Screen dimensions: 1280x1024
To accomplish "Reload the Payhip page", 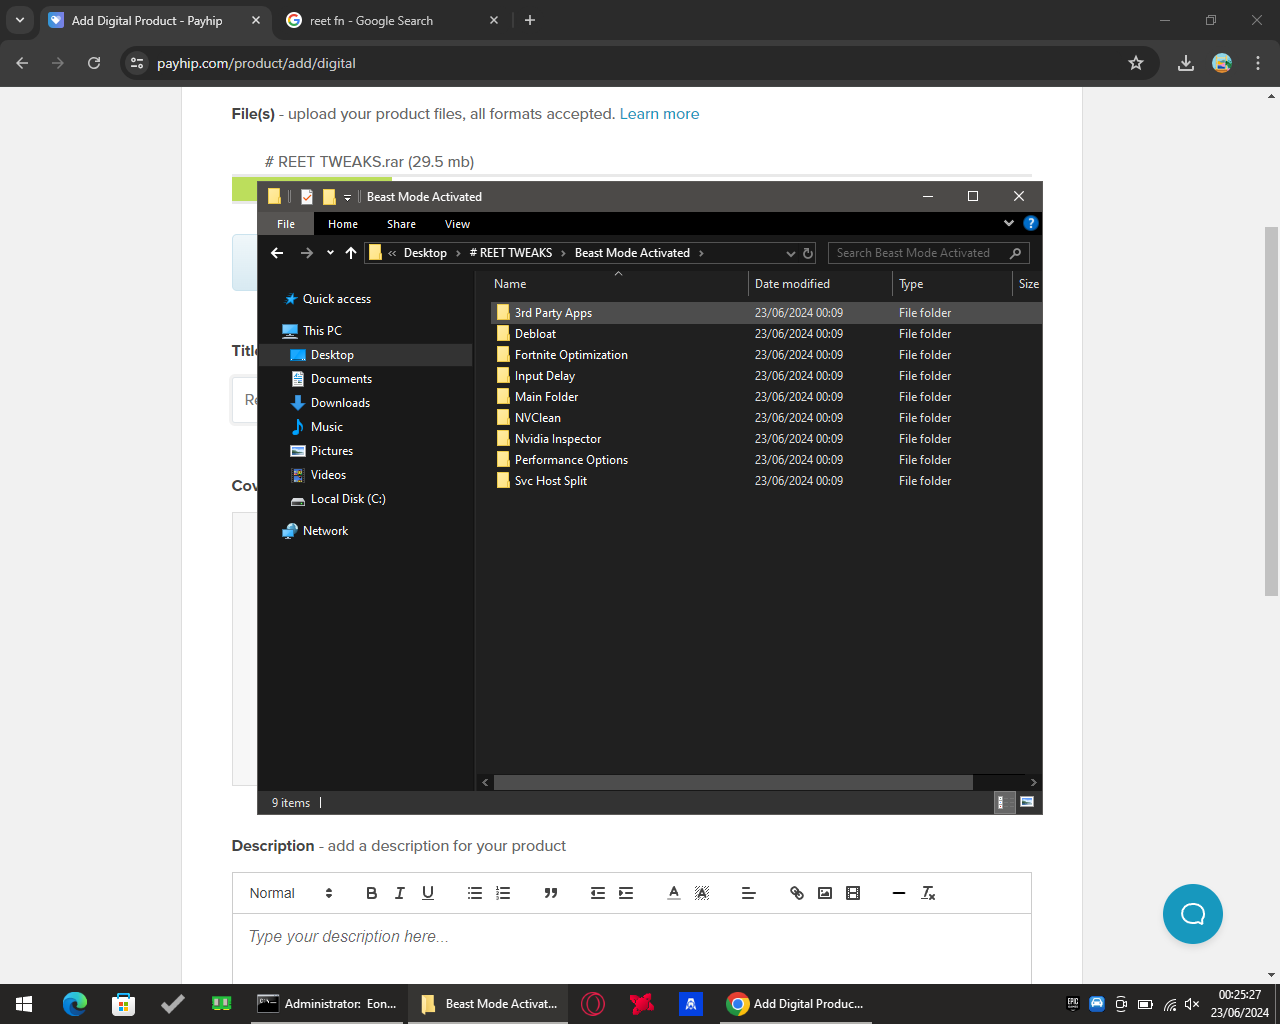I will point(94,63).
